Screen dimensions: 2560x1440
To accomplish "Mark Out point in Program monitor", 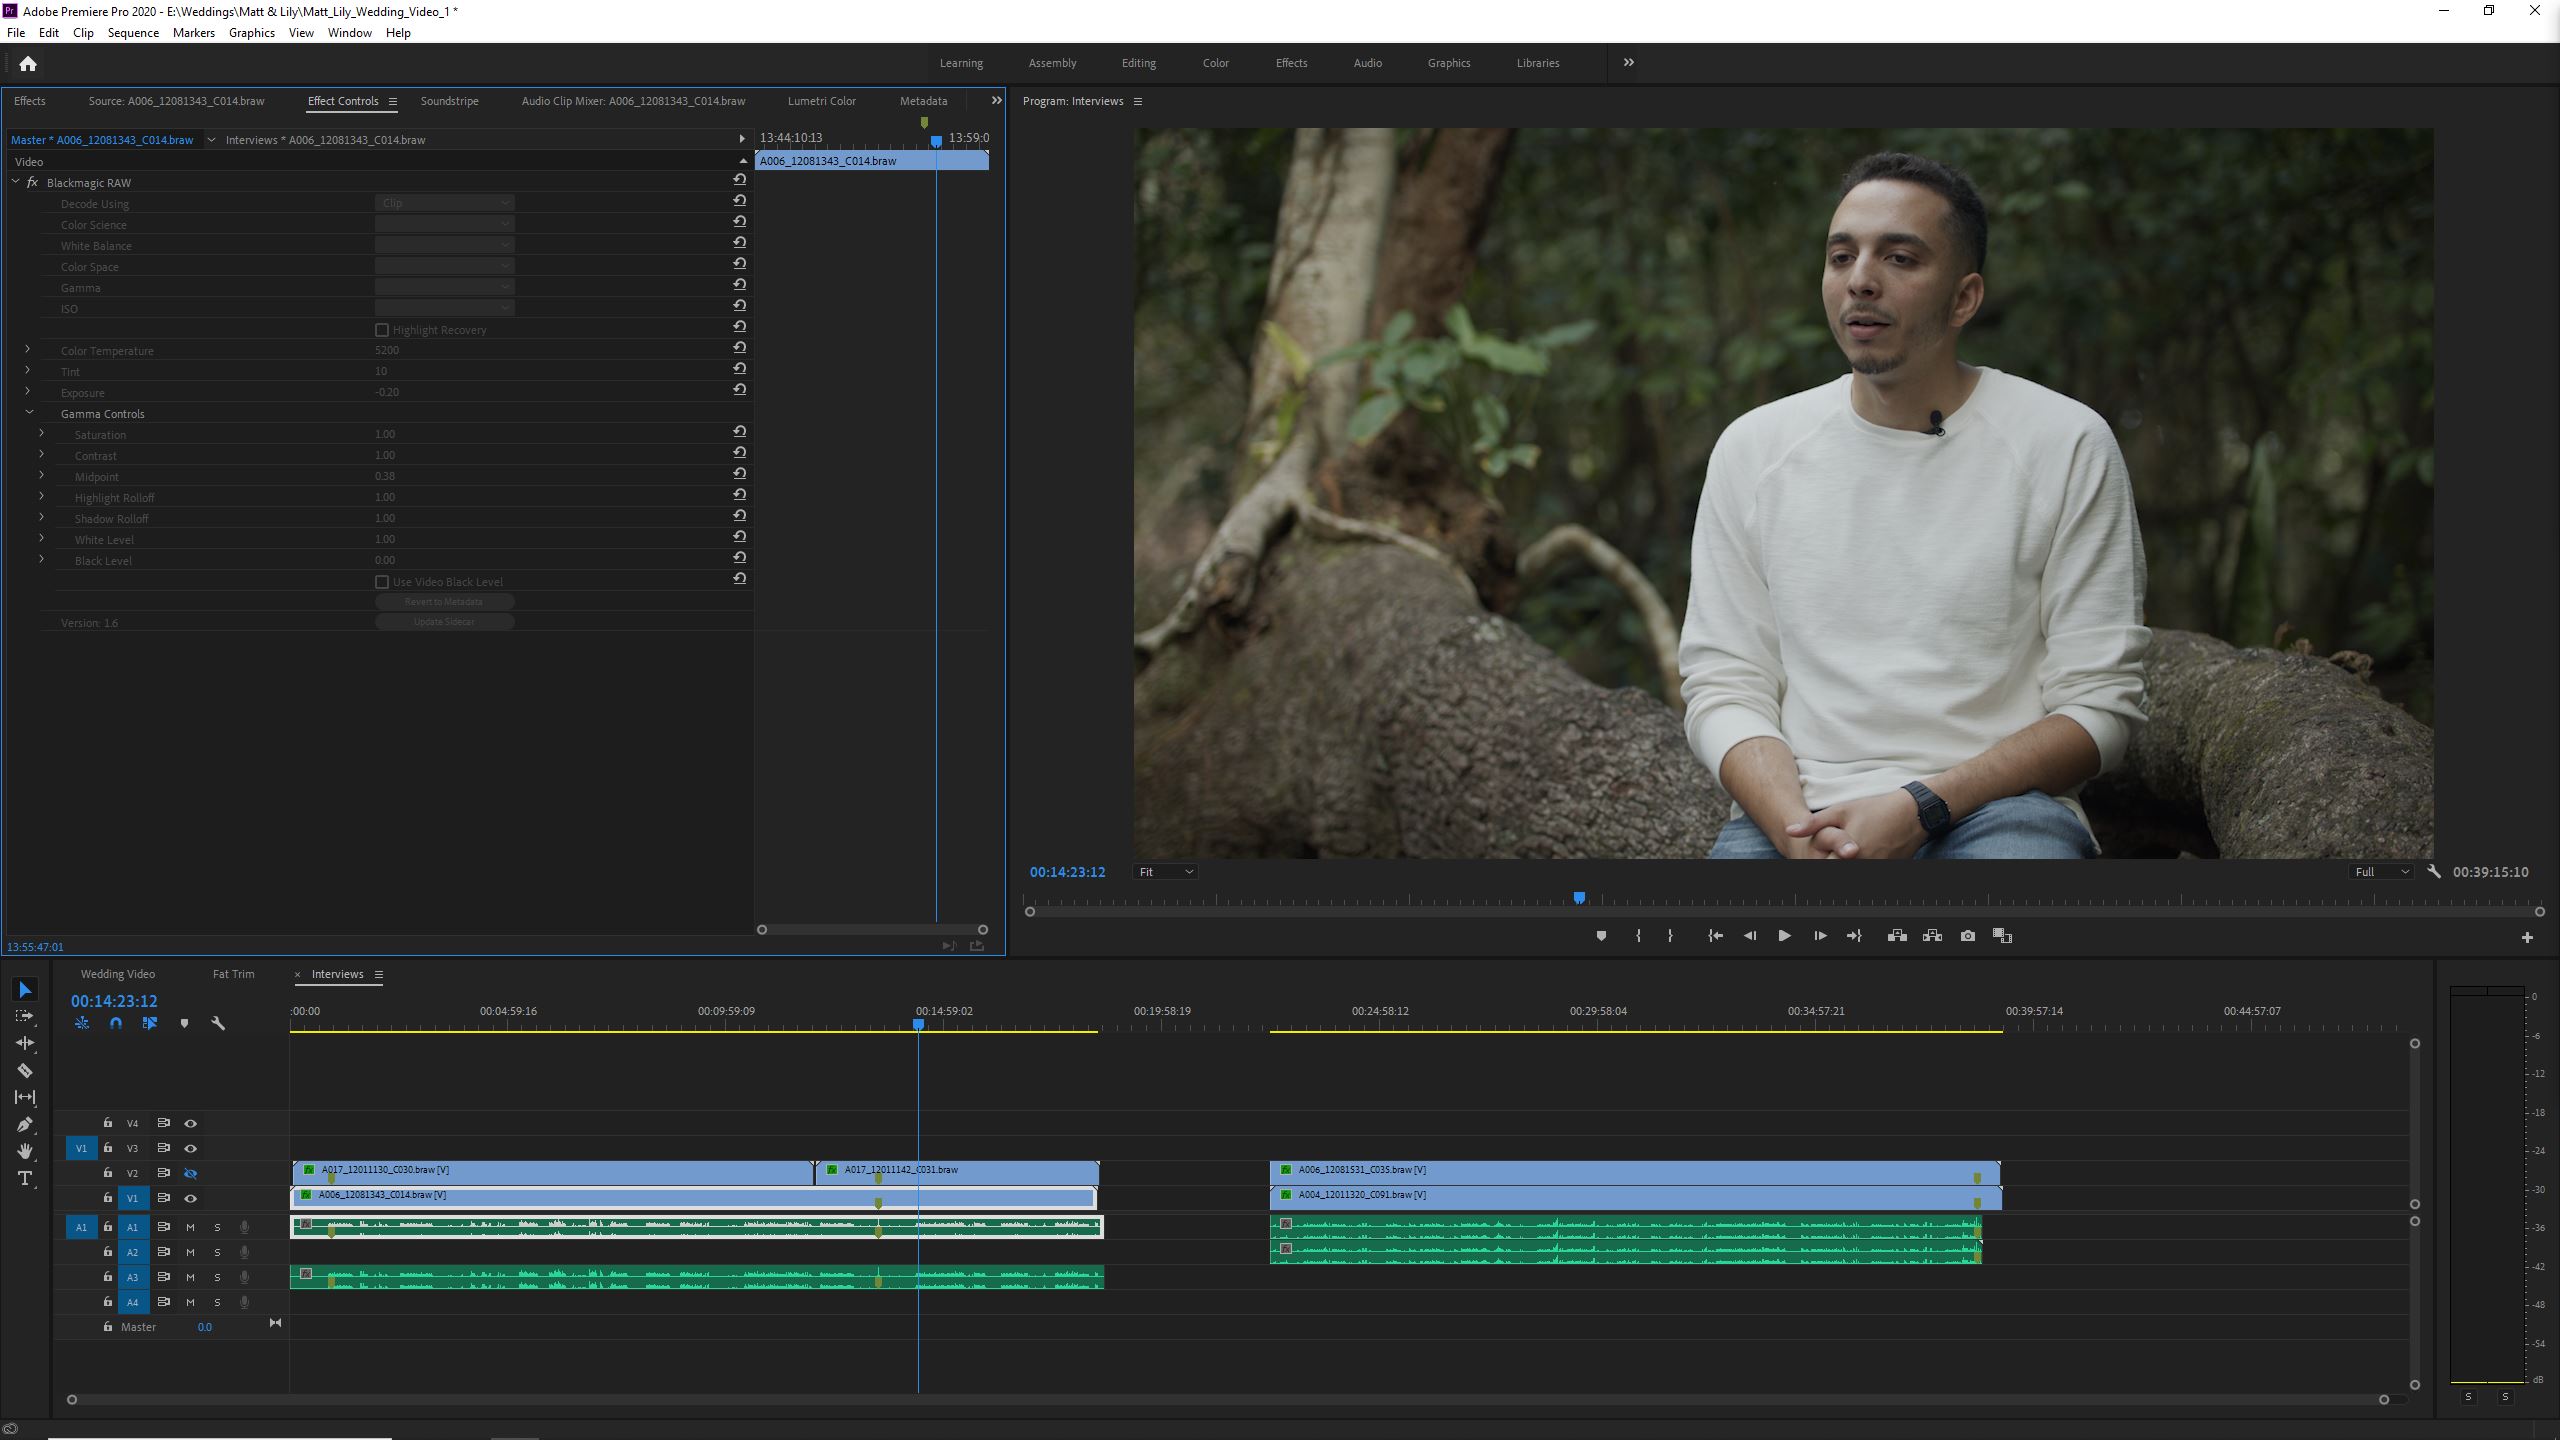I will coord(1670,936).
